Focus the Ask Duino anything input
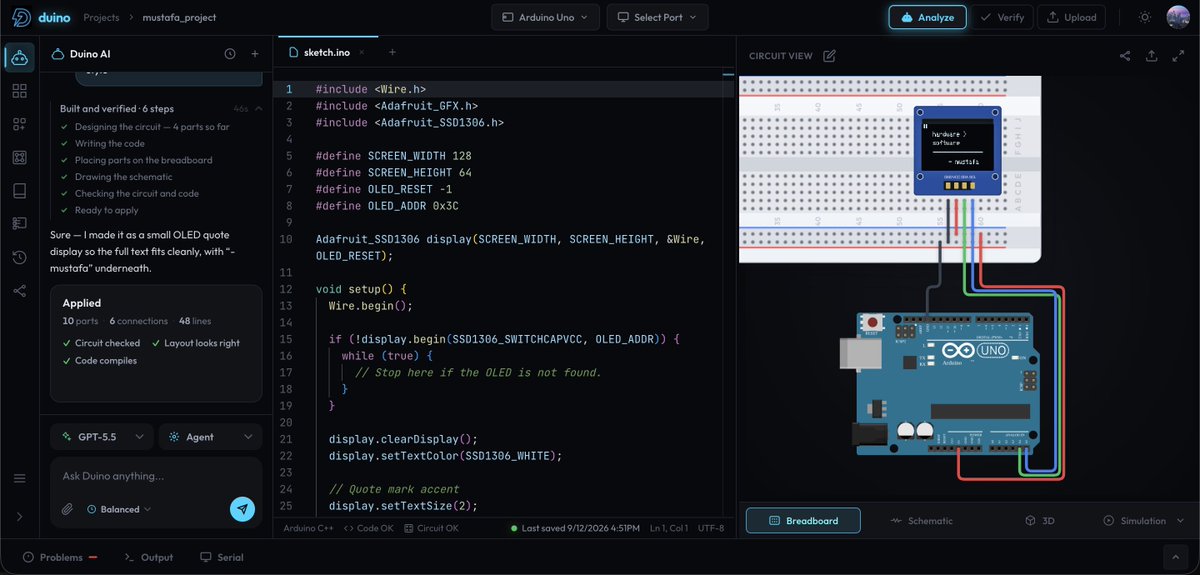This screenshot has width=1200, height=575. (x=155, y=476)
